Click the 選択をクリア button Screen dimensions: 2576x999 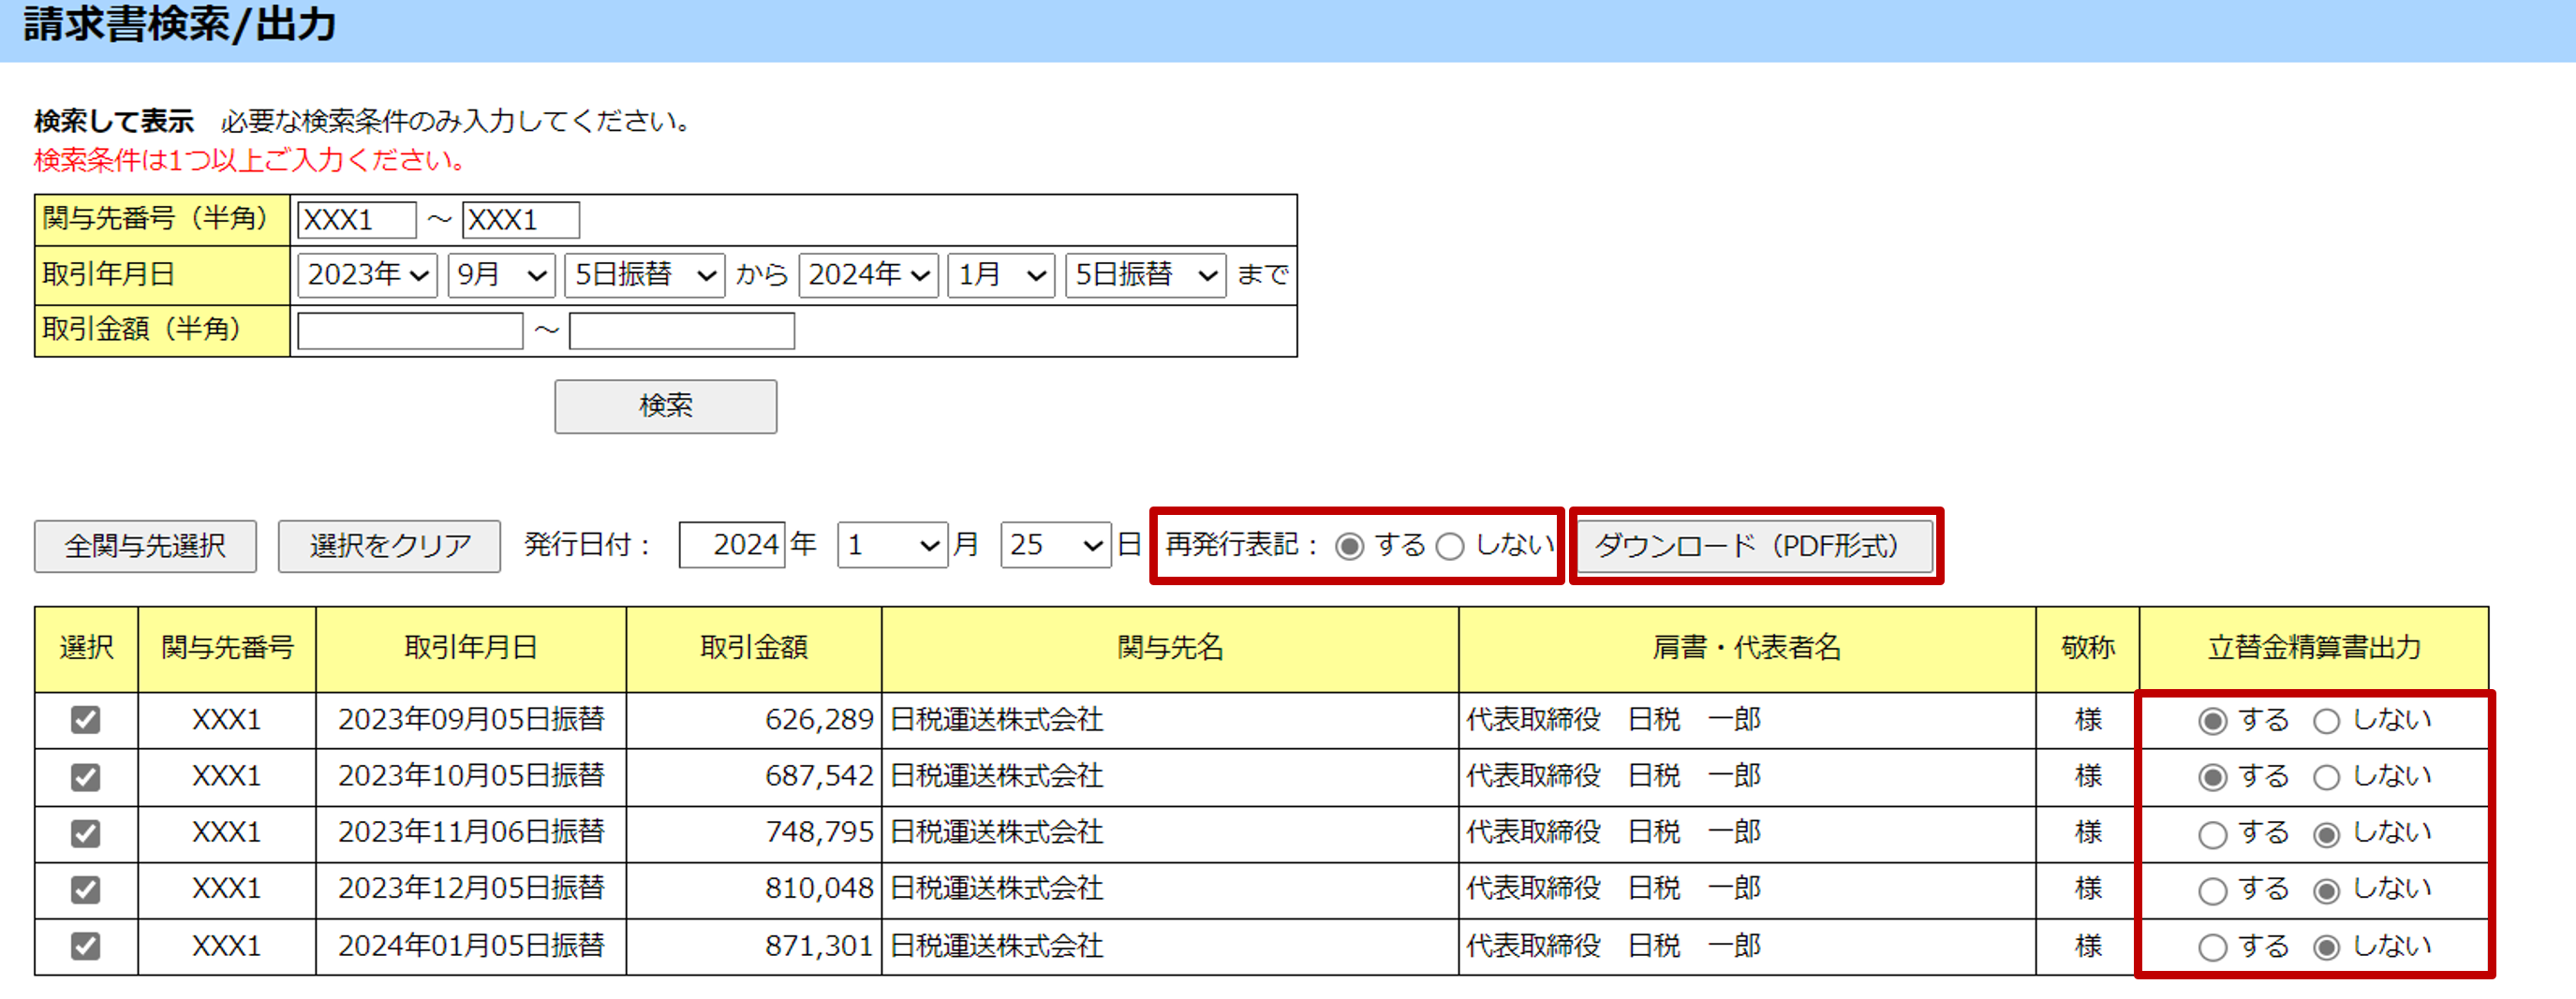tap(389, 546)
